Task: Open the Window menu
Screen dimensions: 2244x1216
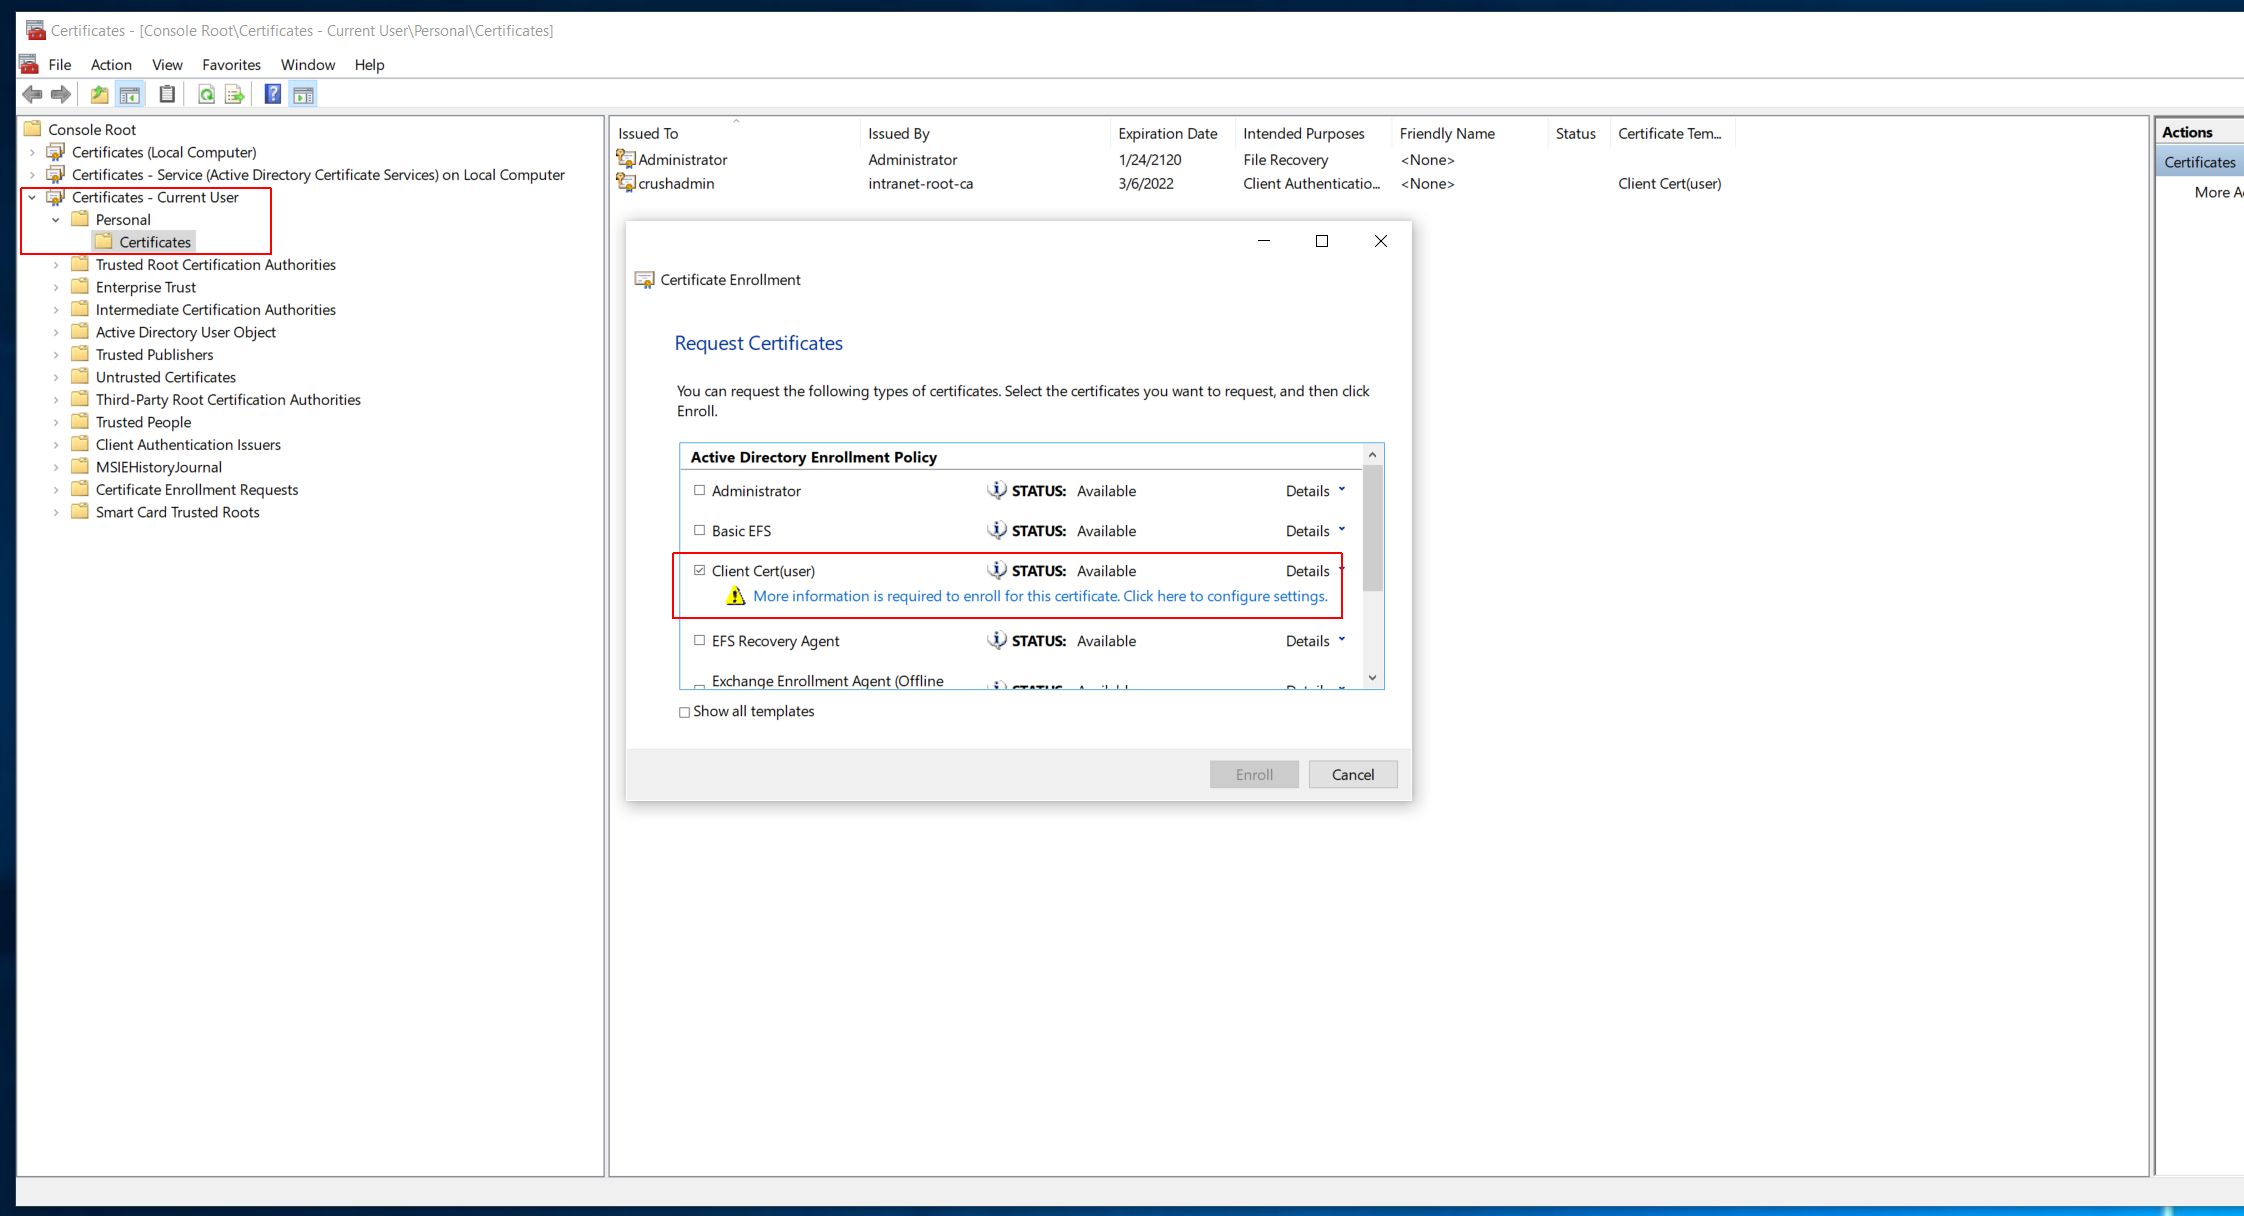Action: [x=308, y=64]
